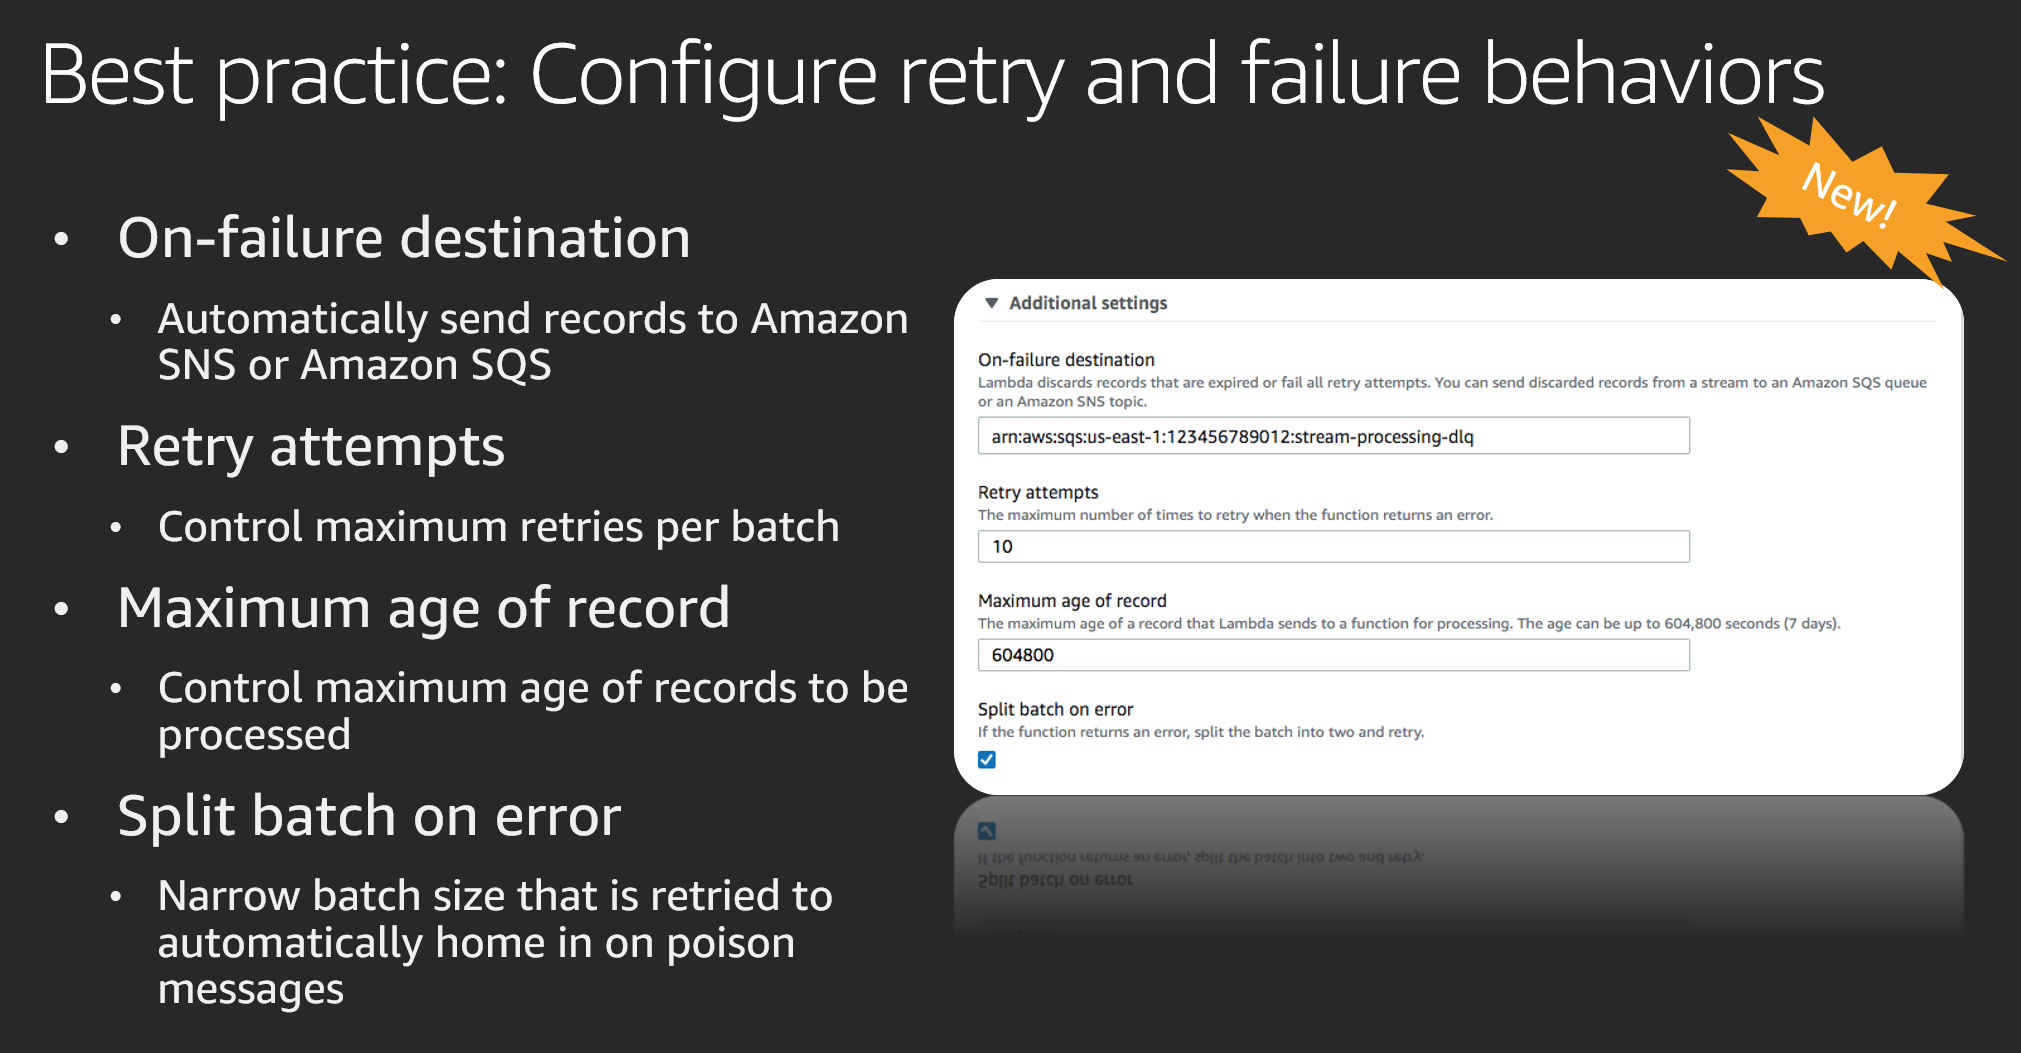
Task: Click the reflected checkbox below the settings panel
Action: pos(987,831)
